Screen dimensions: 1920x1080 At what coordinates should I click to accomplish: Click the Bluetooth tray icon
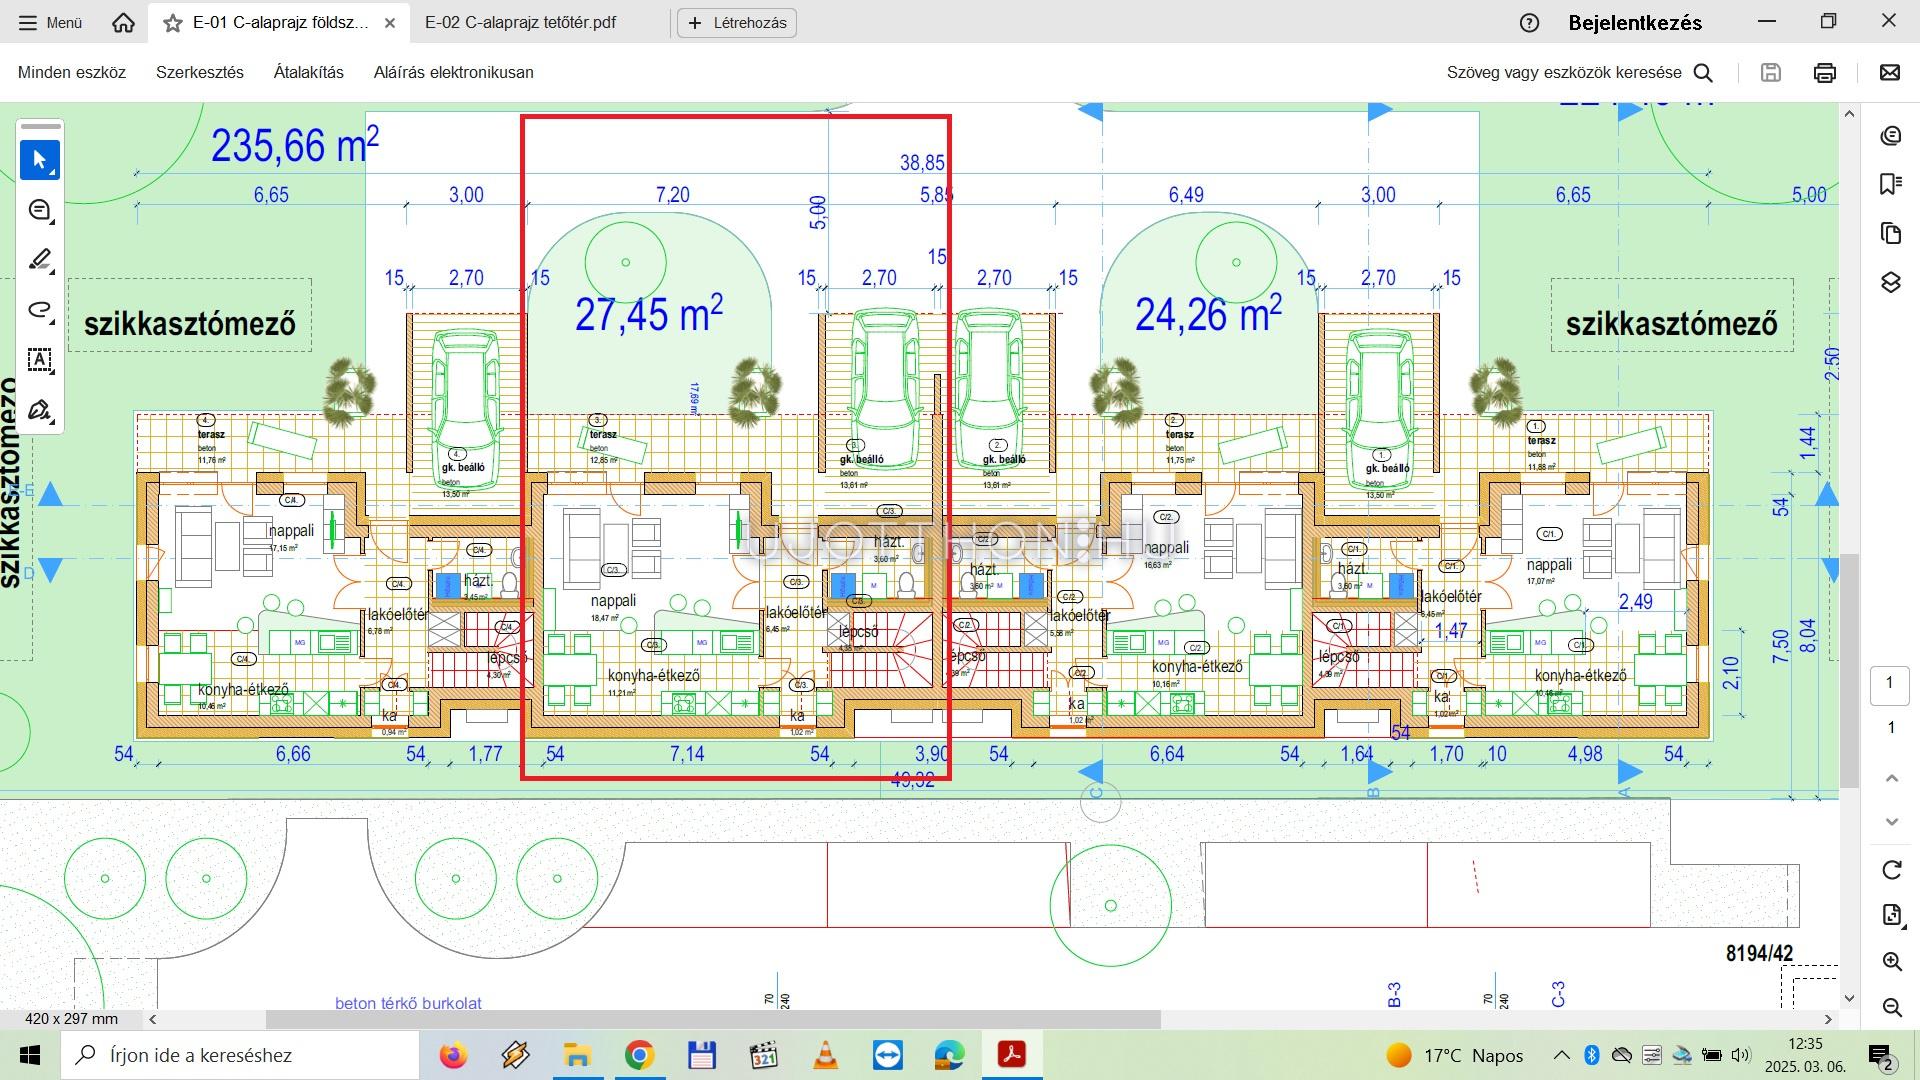click(x=1592, y=1055)
